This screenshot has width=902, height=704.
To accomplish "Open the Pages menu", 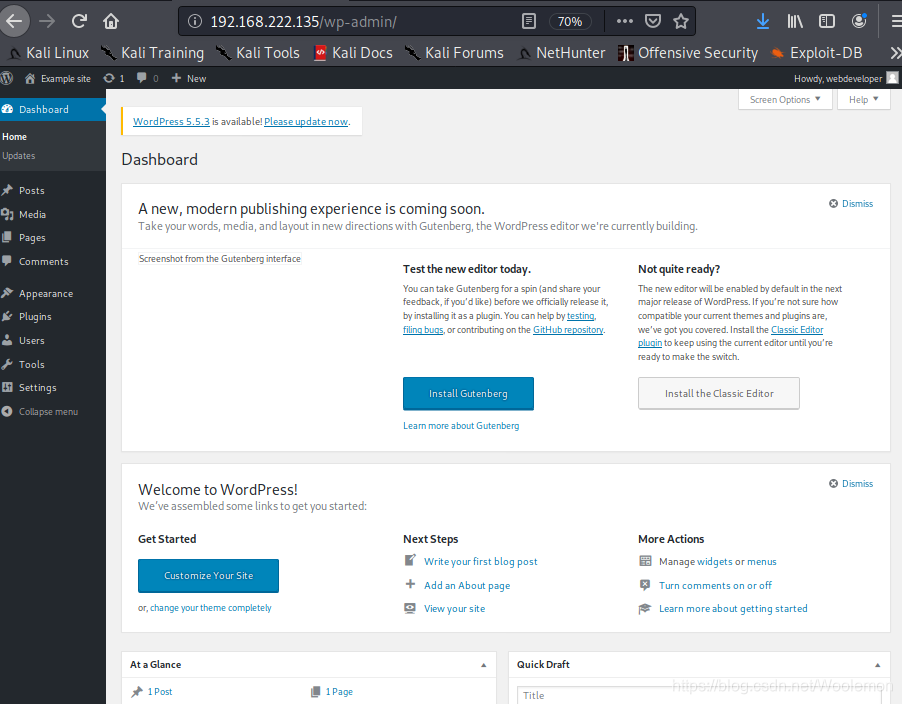I will pyautogui.click(x=32, y=238).
